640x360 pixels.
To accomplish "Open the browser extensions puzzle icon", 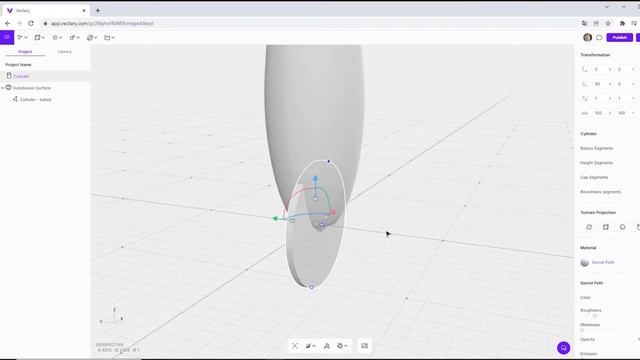I will pos(622,23).
